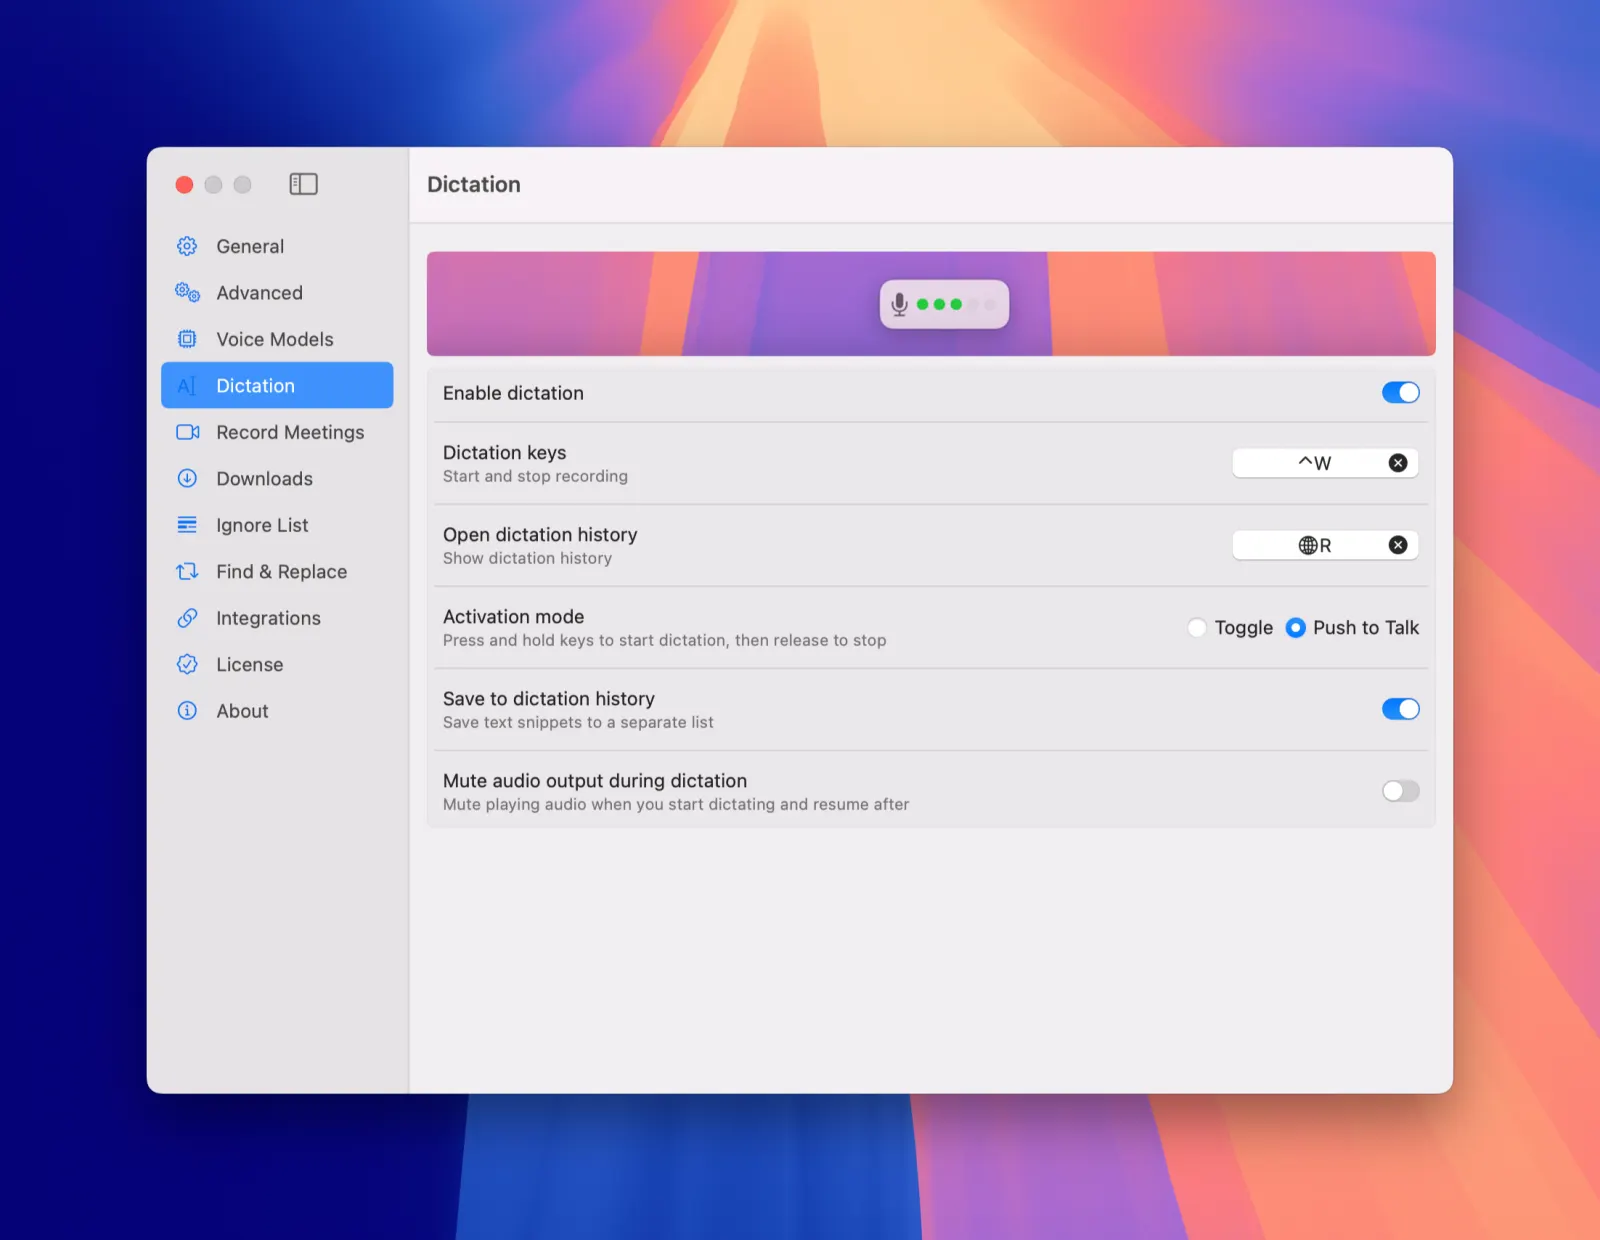Open the License section
Viewport: 1600px width, 1240px height.
coord(277,665)
